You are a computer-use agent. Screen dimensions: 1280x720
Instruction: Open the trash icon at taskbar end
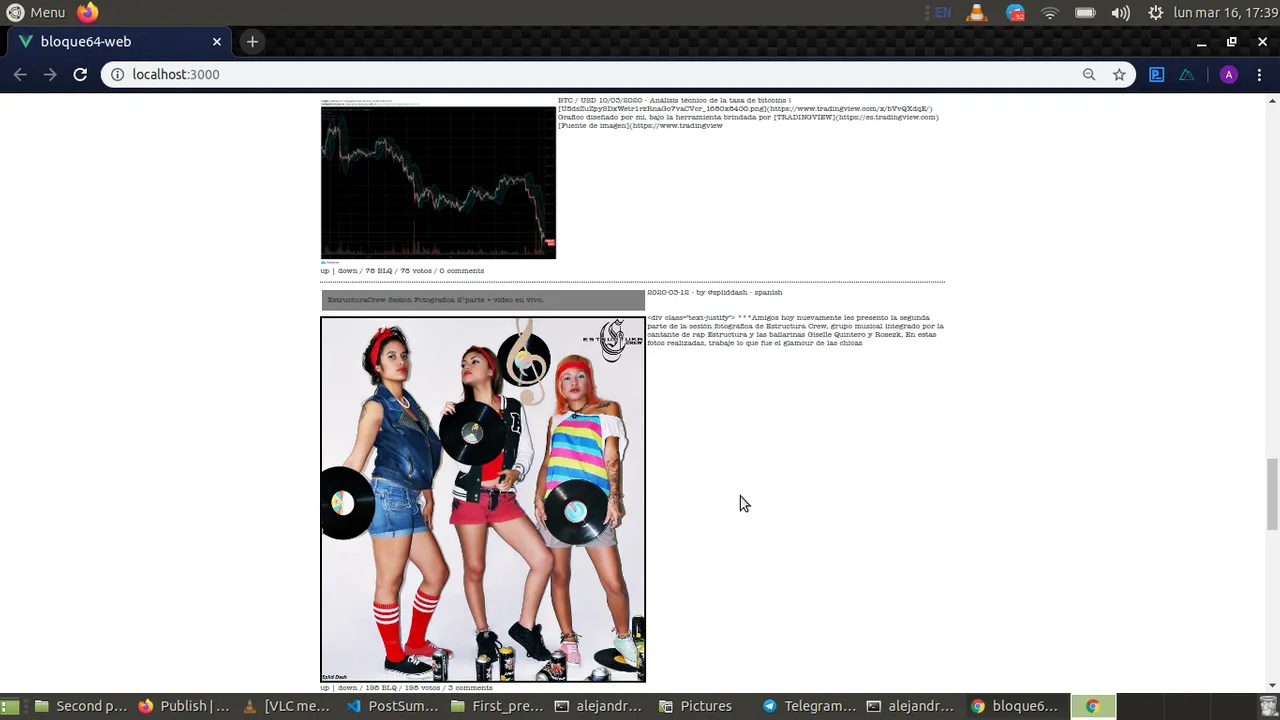click(1269, 706)
